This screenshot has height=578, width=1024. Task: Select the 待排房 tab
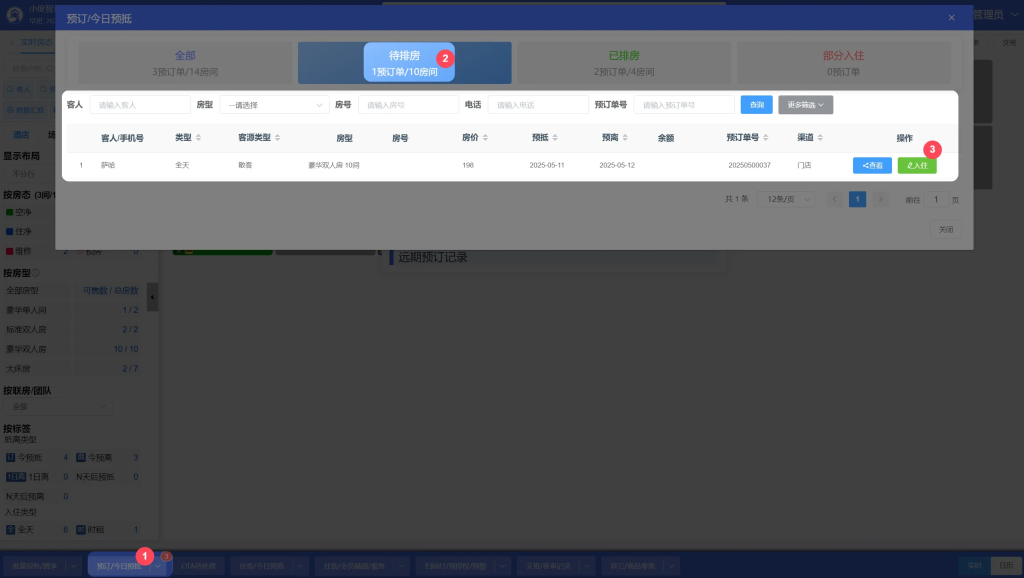pyautogui.click(x=405, y=63)
